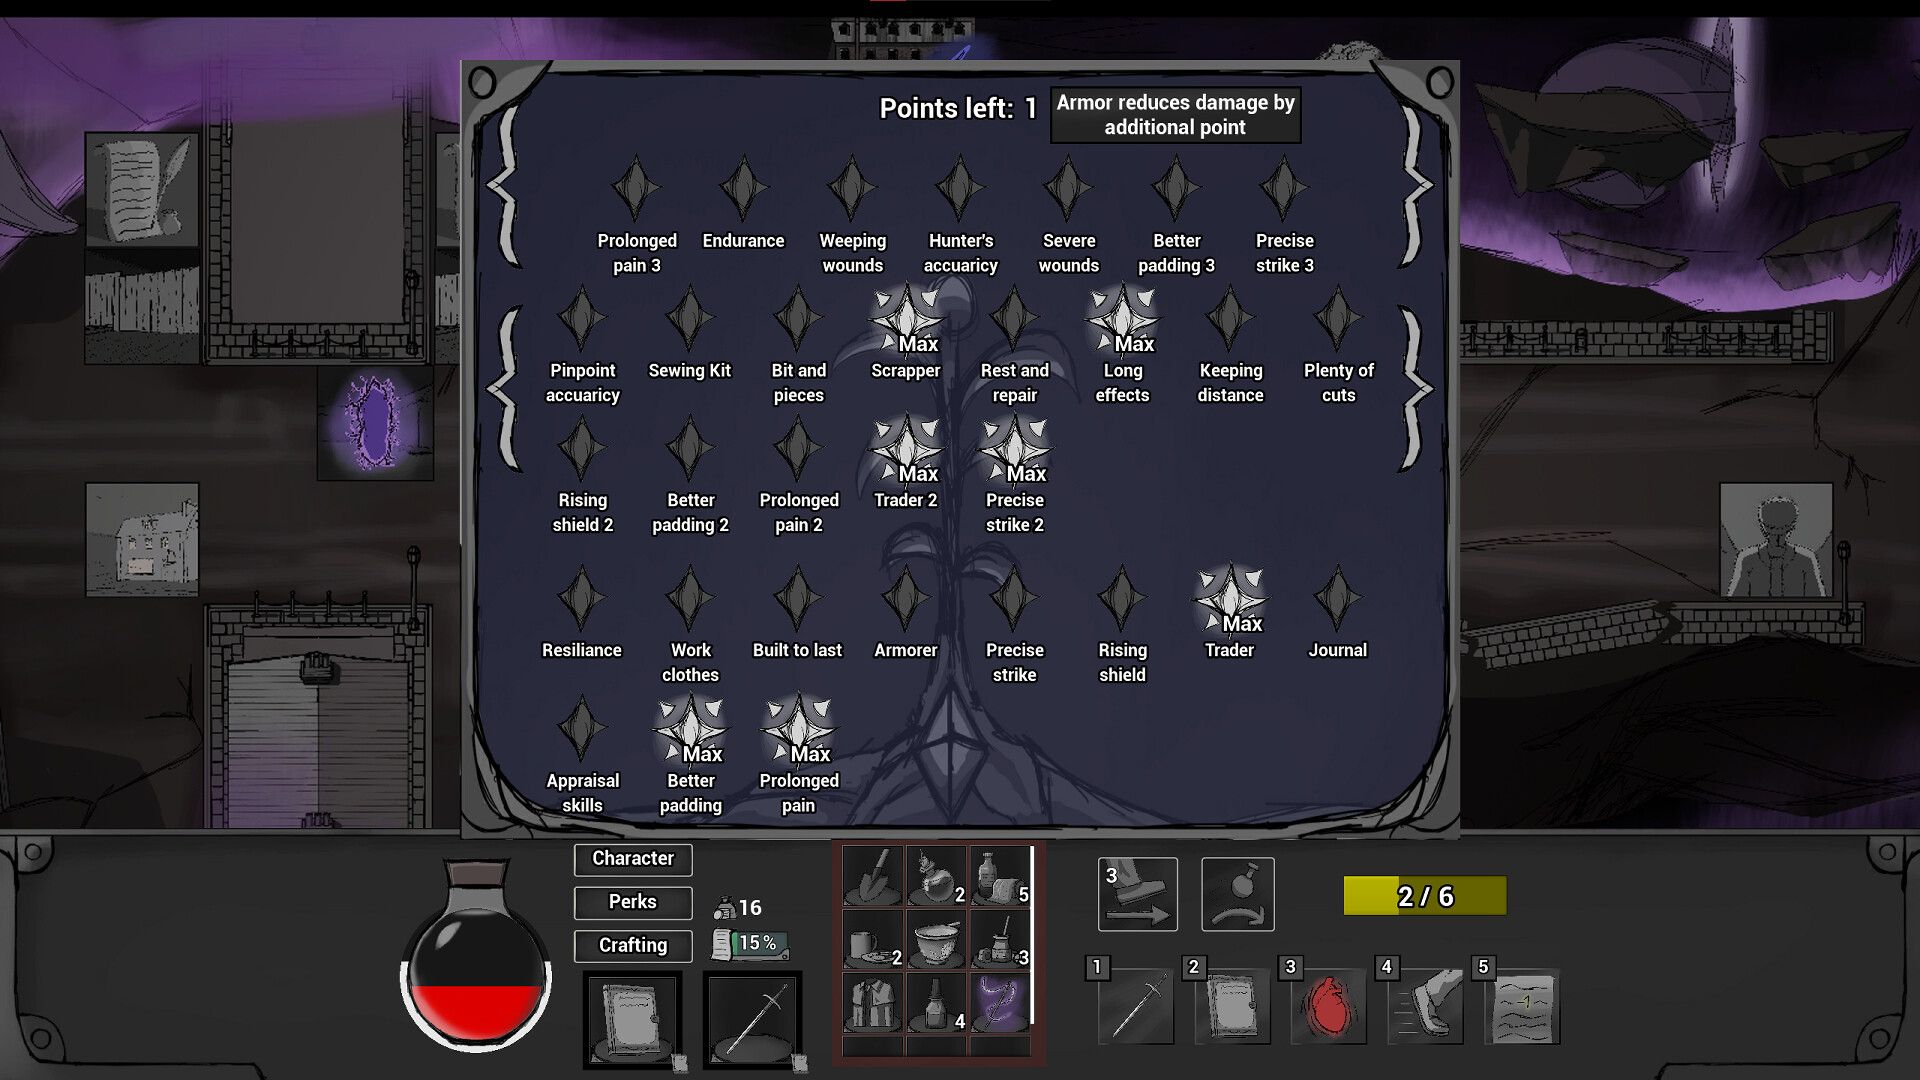Switch to the Perks tab
This screenshot has height=1080, width=1920.
pos(633,903)
